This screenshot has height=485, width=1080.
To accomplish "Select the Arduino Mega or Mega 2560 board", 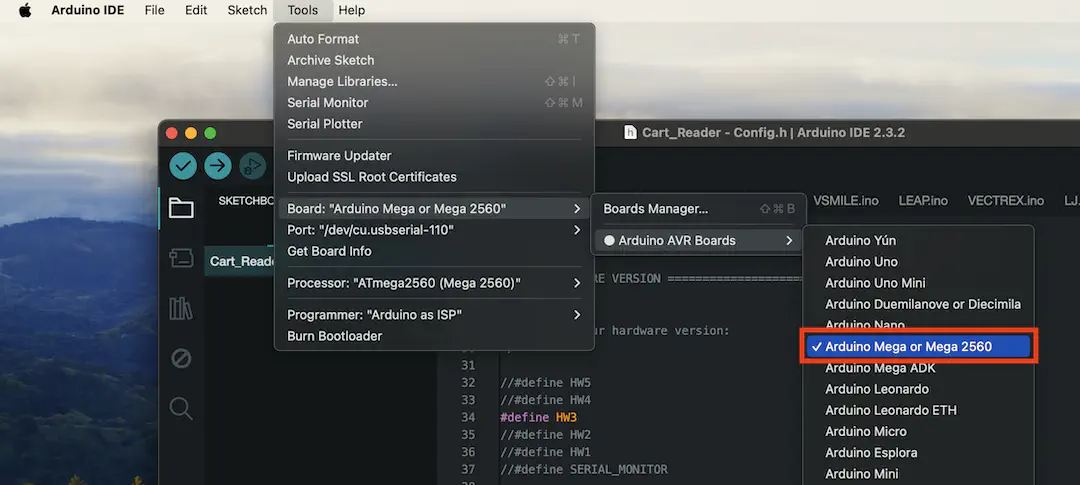I will 918,347.
